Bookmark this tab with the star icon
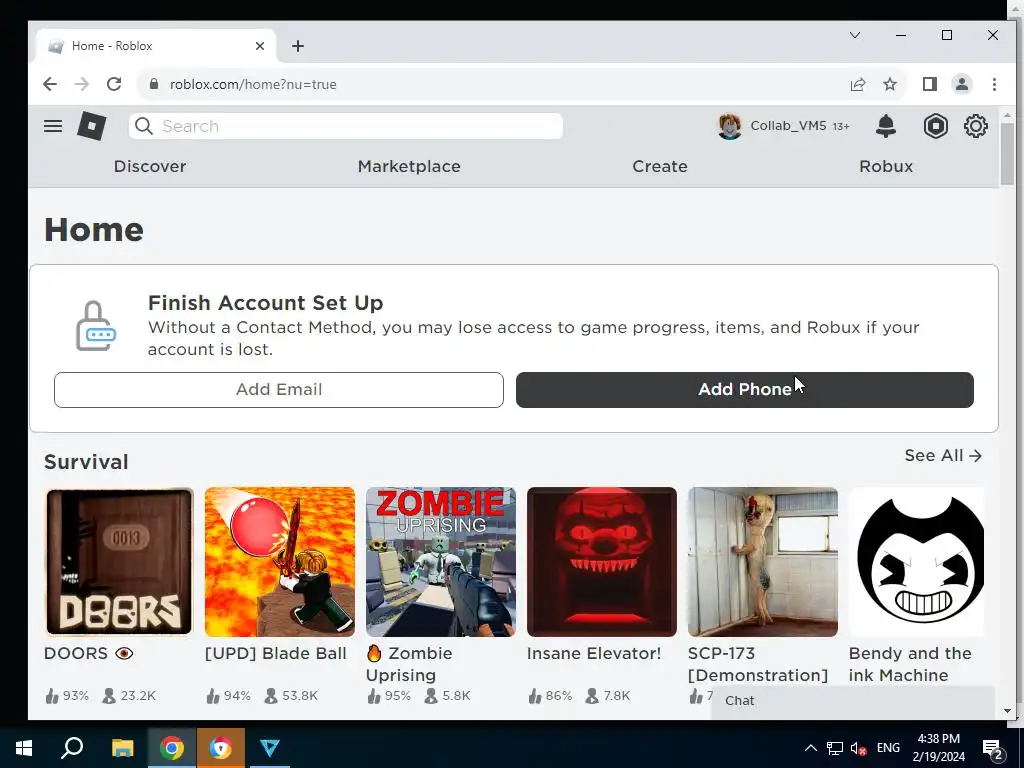Viewport: 1024px width, 768px height. click(889, 84)
